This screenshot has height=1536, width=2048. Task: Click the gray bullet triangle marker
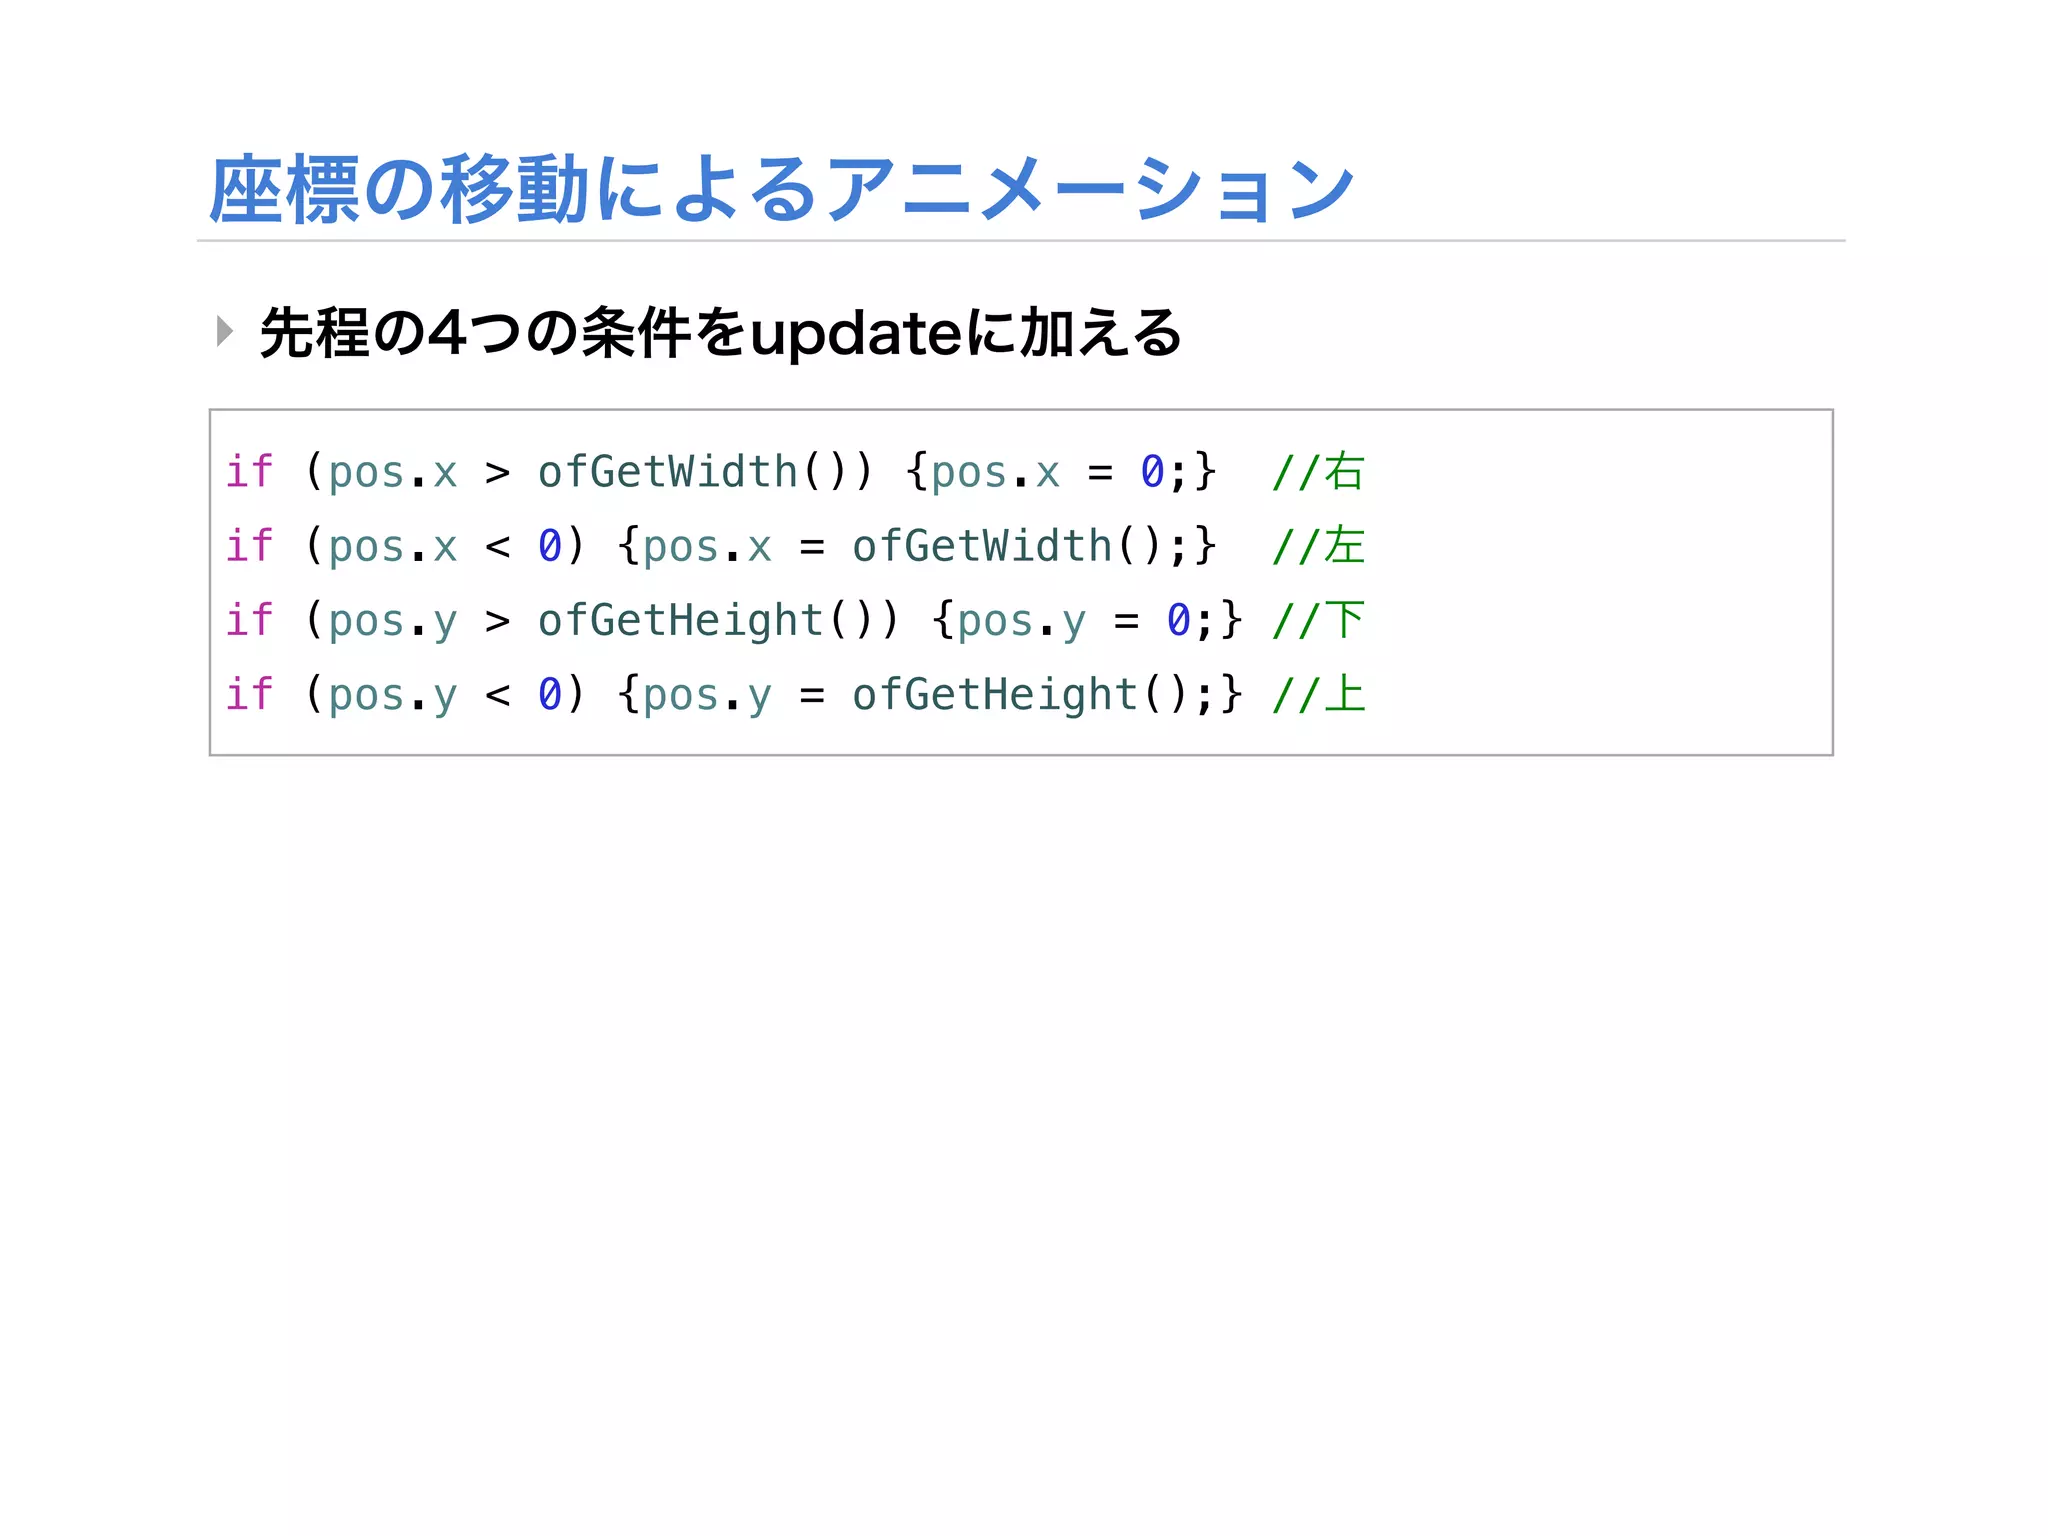(225, 331)
